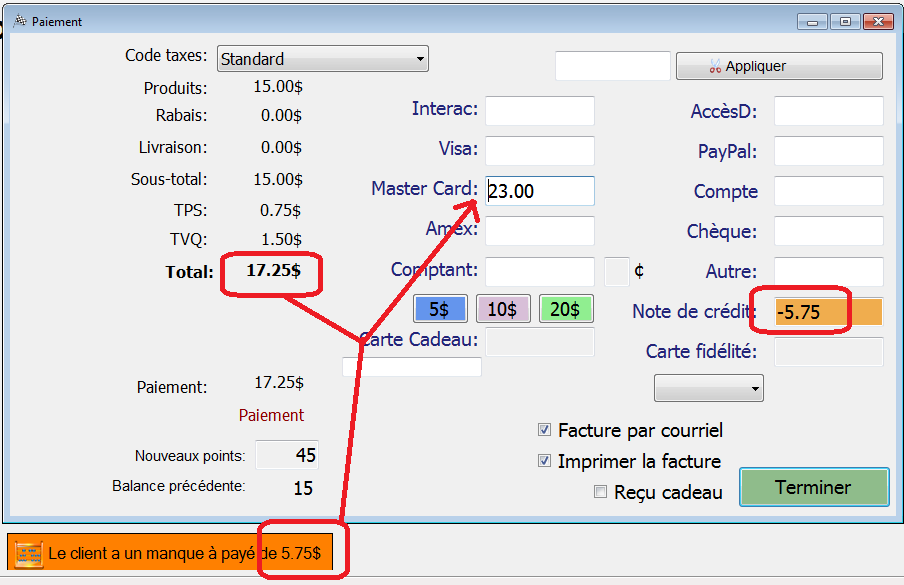
Task: Click the PayPal amount field
Action: click(x=828, y=151)
